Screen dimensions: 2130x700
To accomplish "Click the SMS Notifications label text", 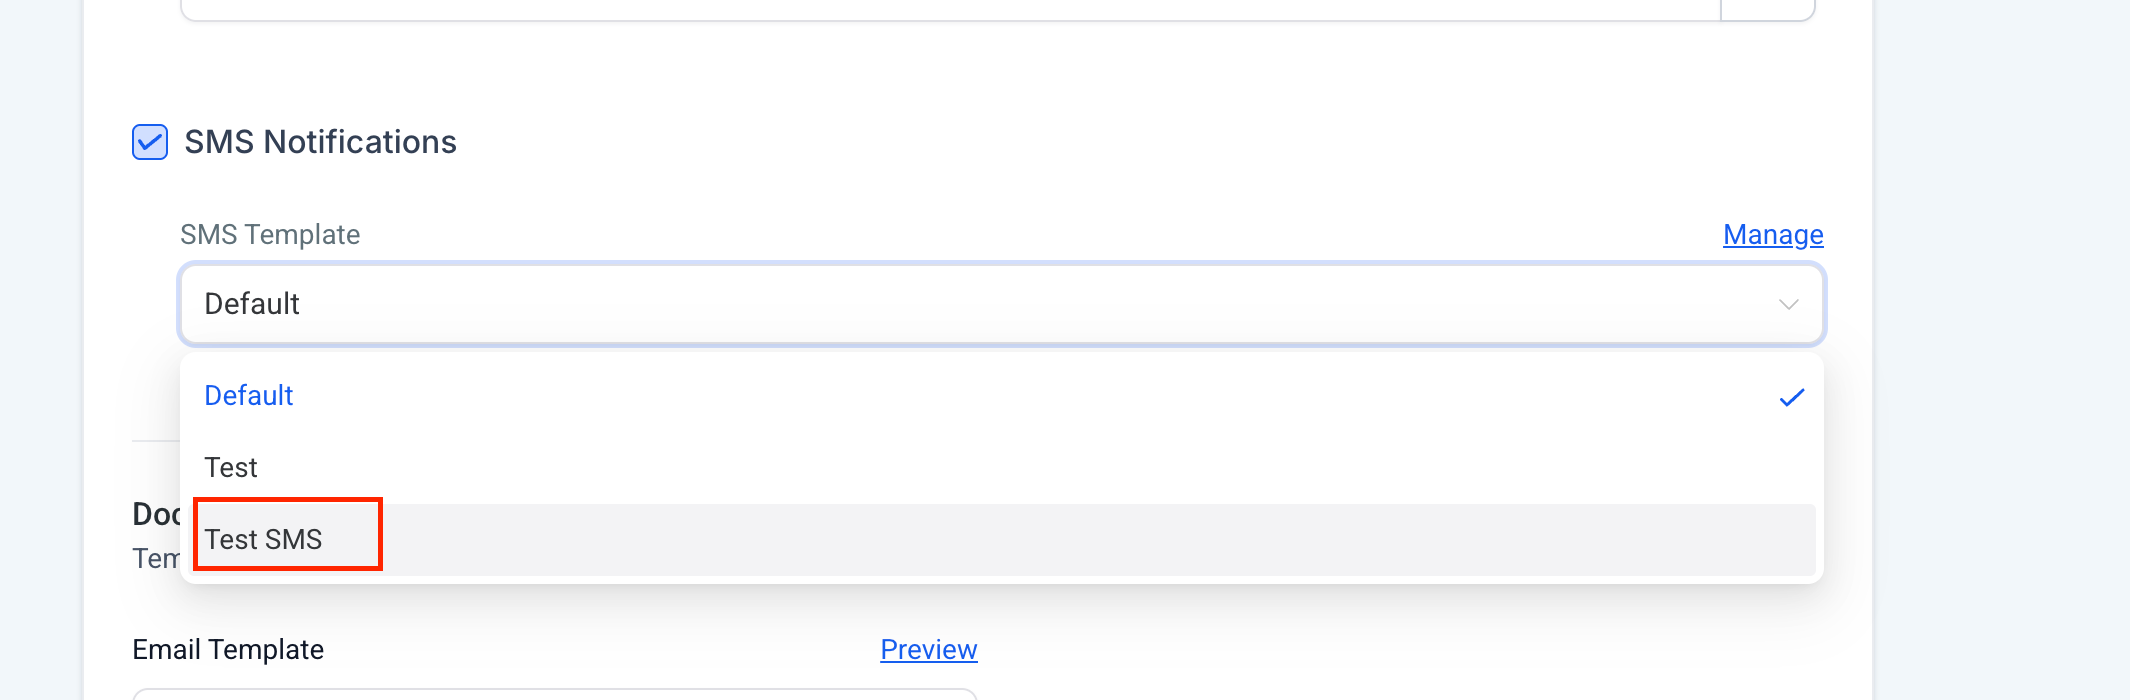I will [320, 142].
